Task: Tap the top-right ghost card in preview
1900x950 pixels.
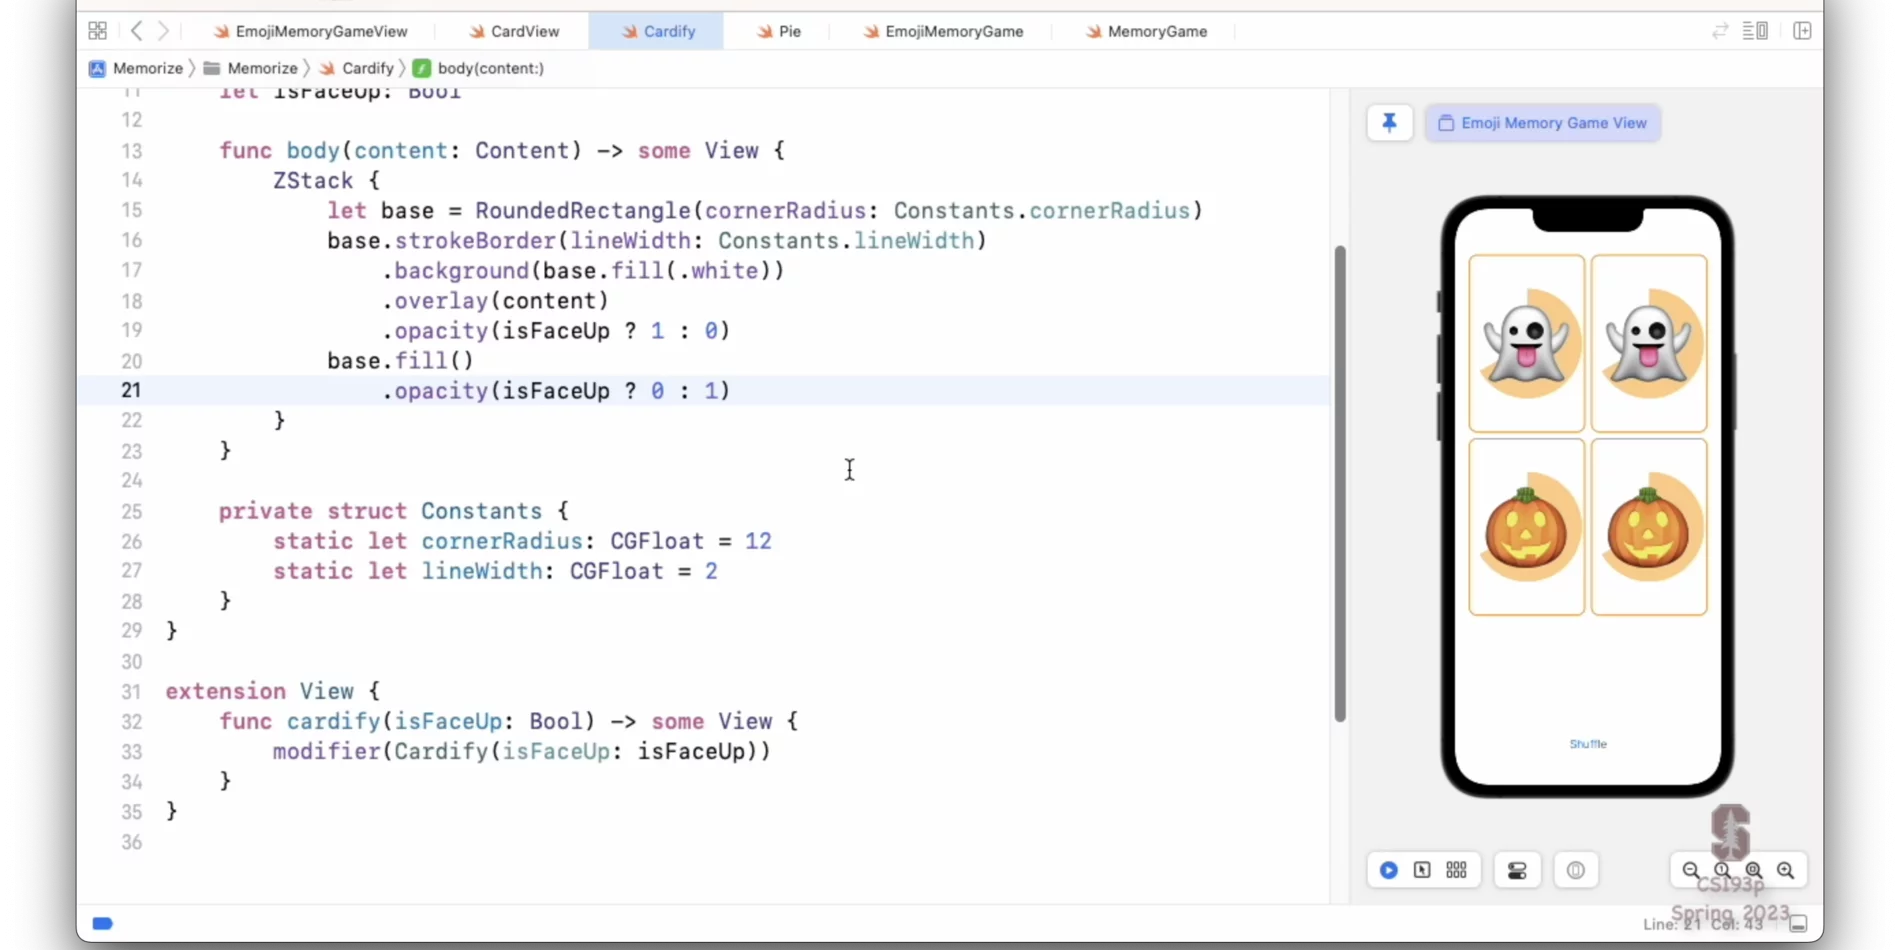Action: [x=1648, y=343]
